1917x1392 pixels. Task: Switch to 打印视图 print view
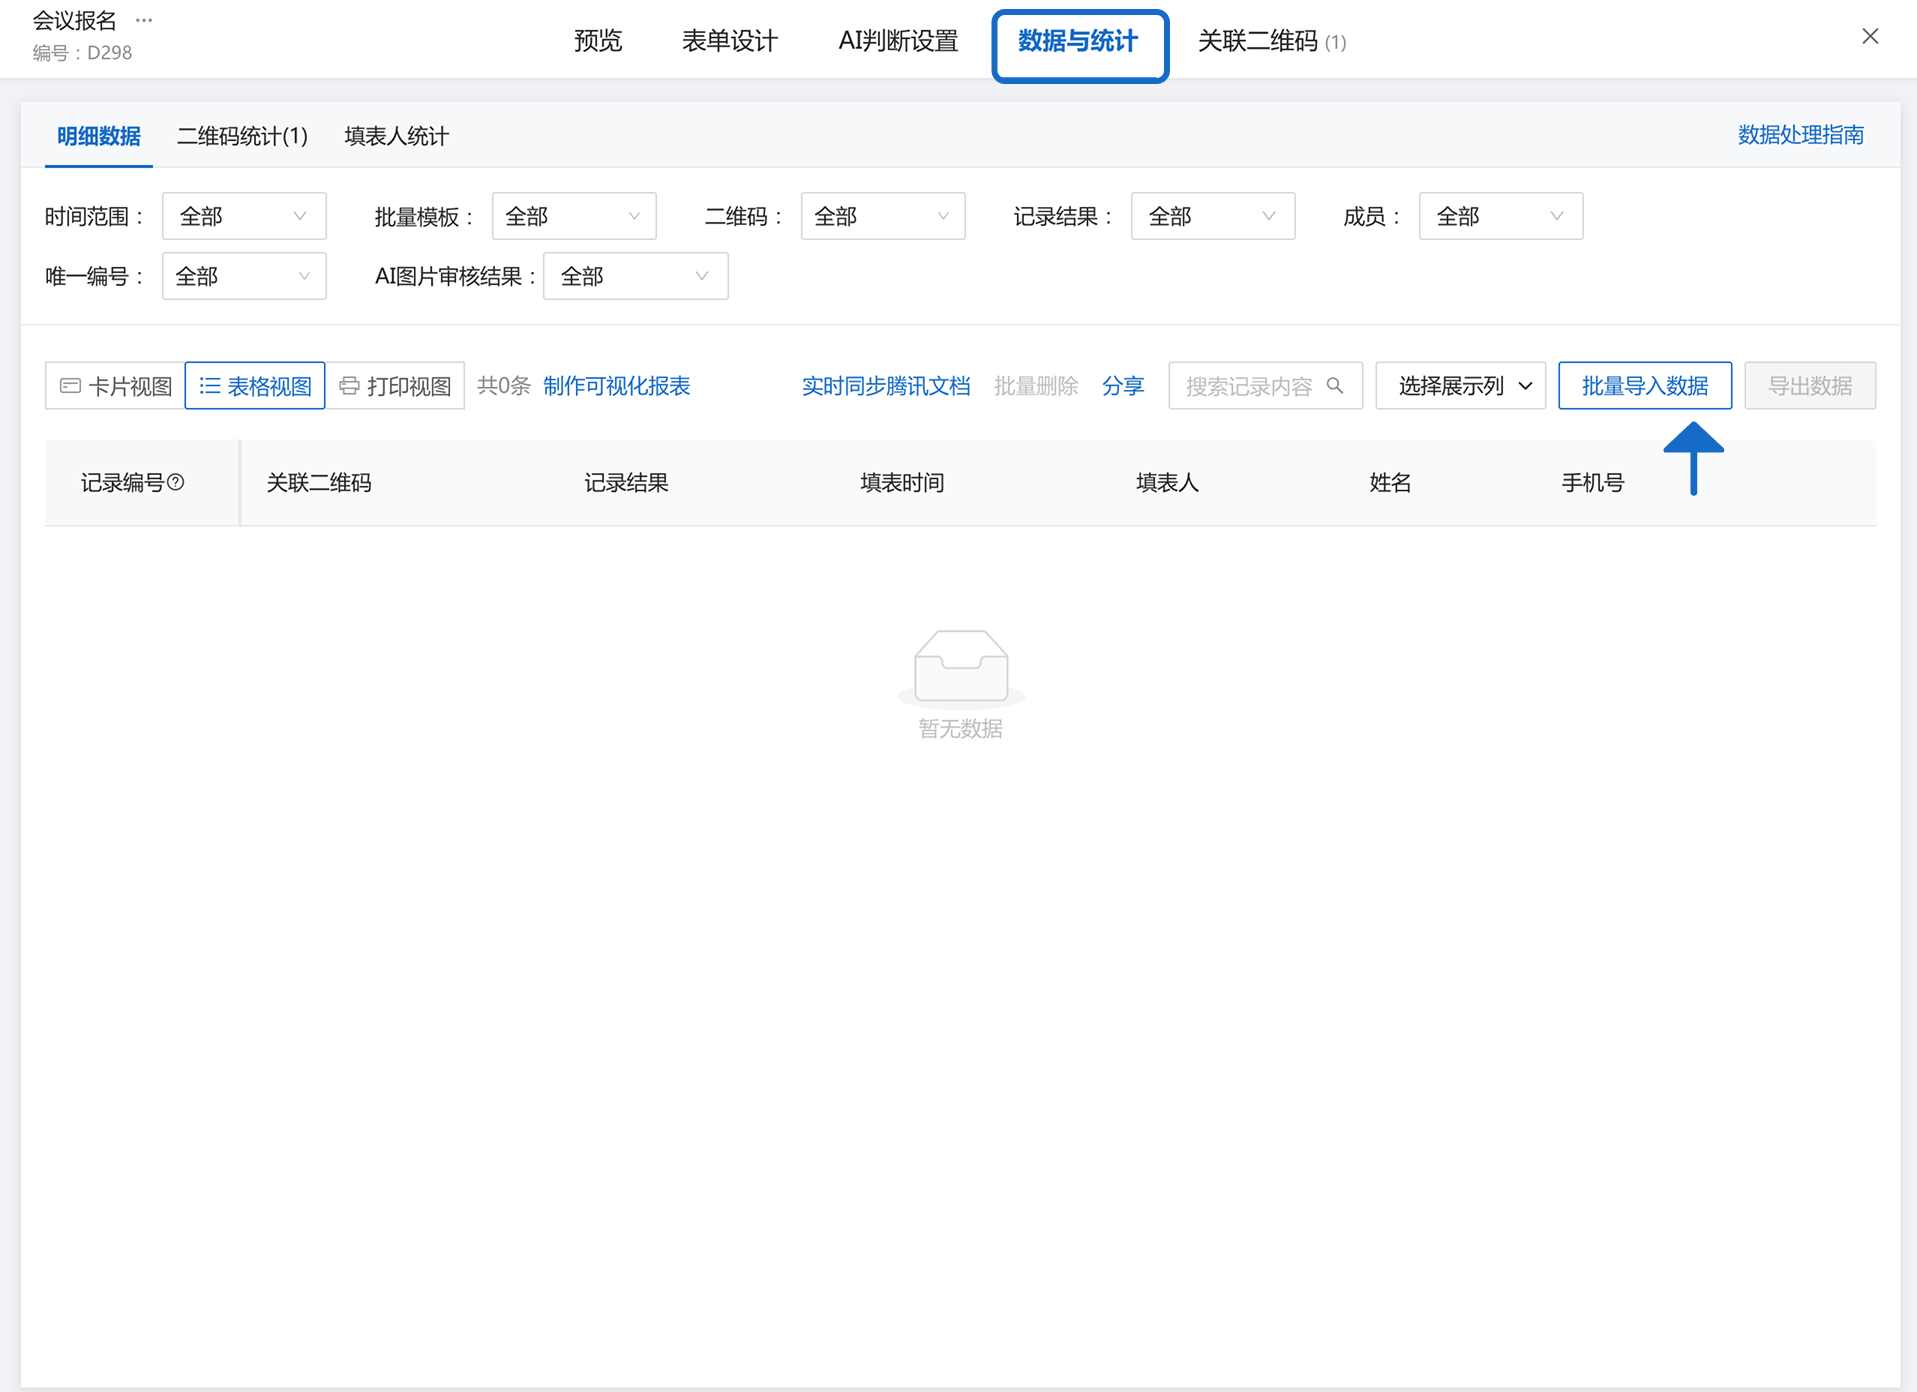point(396,386)
